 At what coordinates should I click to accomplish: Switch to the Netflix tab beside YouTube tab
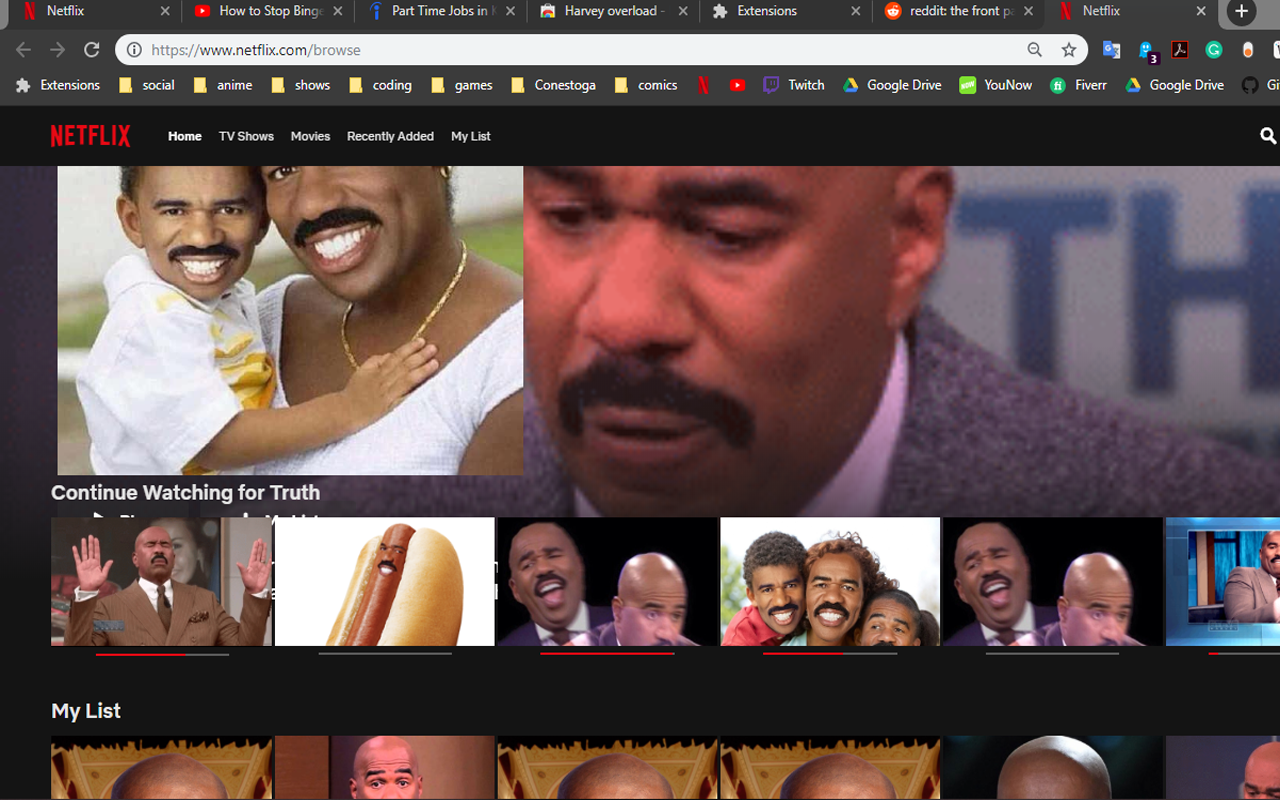tap(95, 12)
